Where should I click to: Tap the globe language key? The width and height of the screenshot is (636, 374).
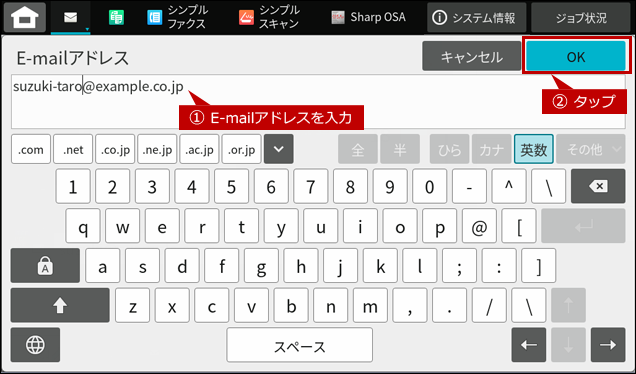pos(35,345)
